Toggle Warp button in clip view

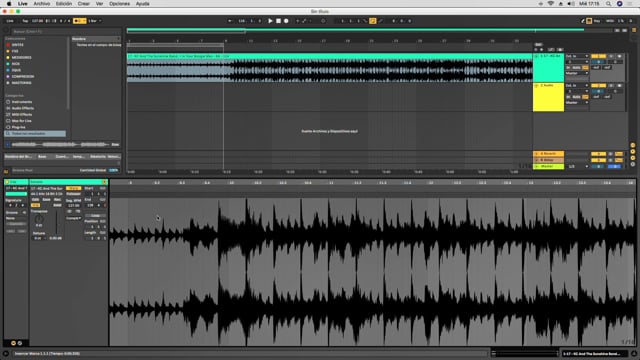(73, 188)
